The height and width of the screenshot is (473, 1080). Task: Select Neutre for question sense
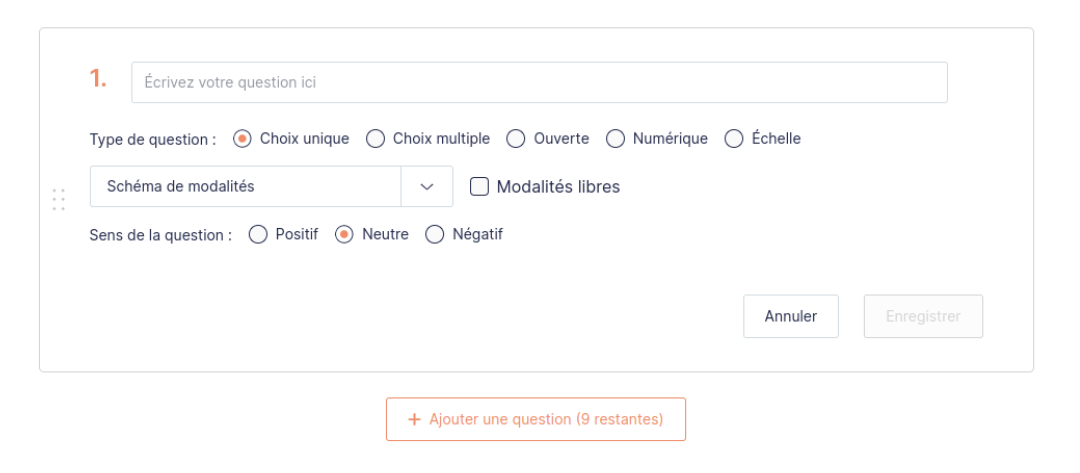(x=344, y=235)
